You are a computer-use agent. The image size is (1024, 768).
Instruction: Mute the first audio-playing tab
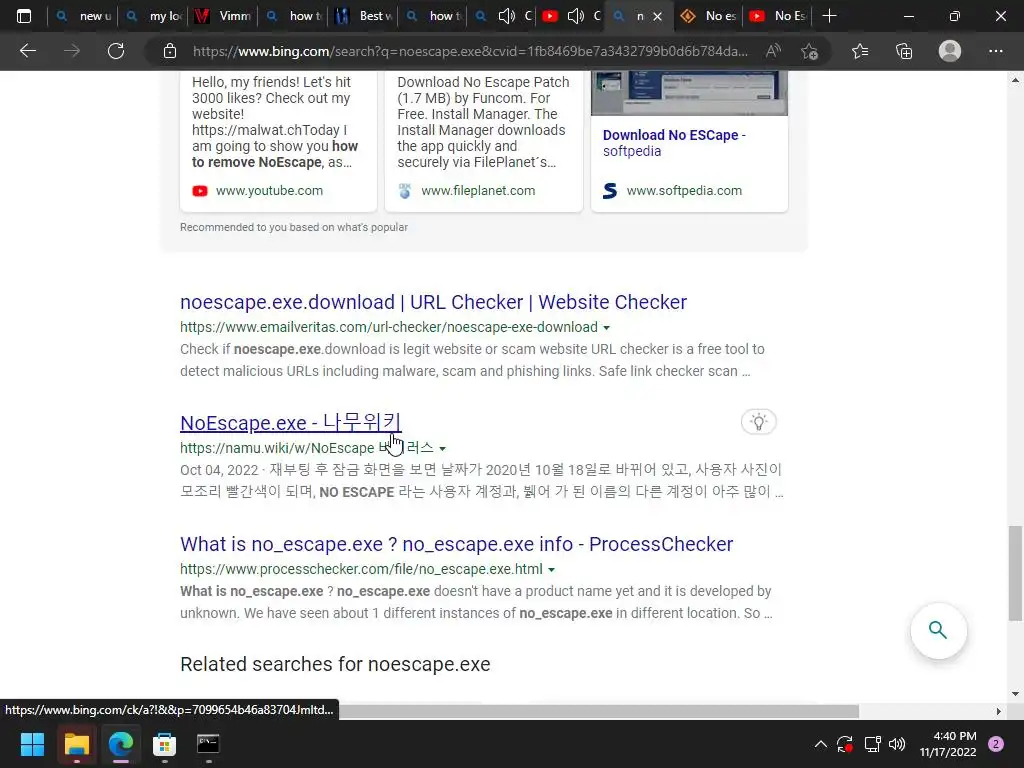[507, 16]
